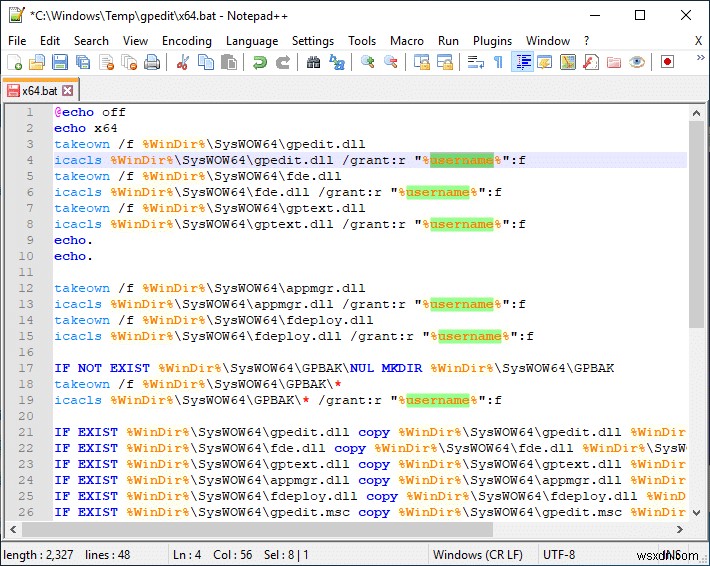Open the Plugins menu
The width and height of the screenshot is (710, 566).
[492, 41]
